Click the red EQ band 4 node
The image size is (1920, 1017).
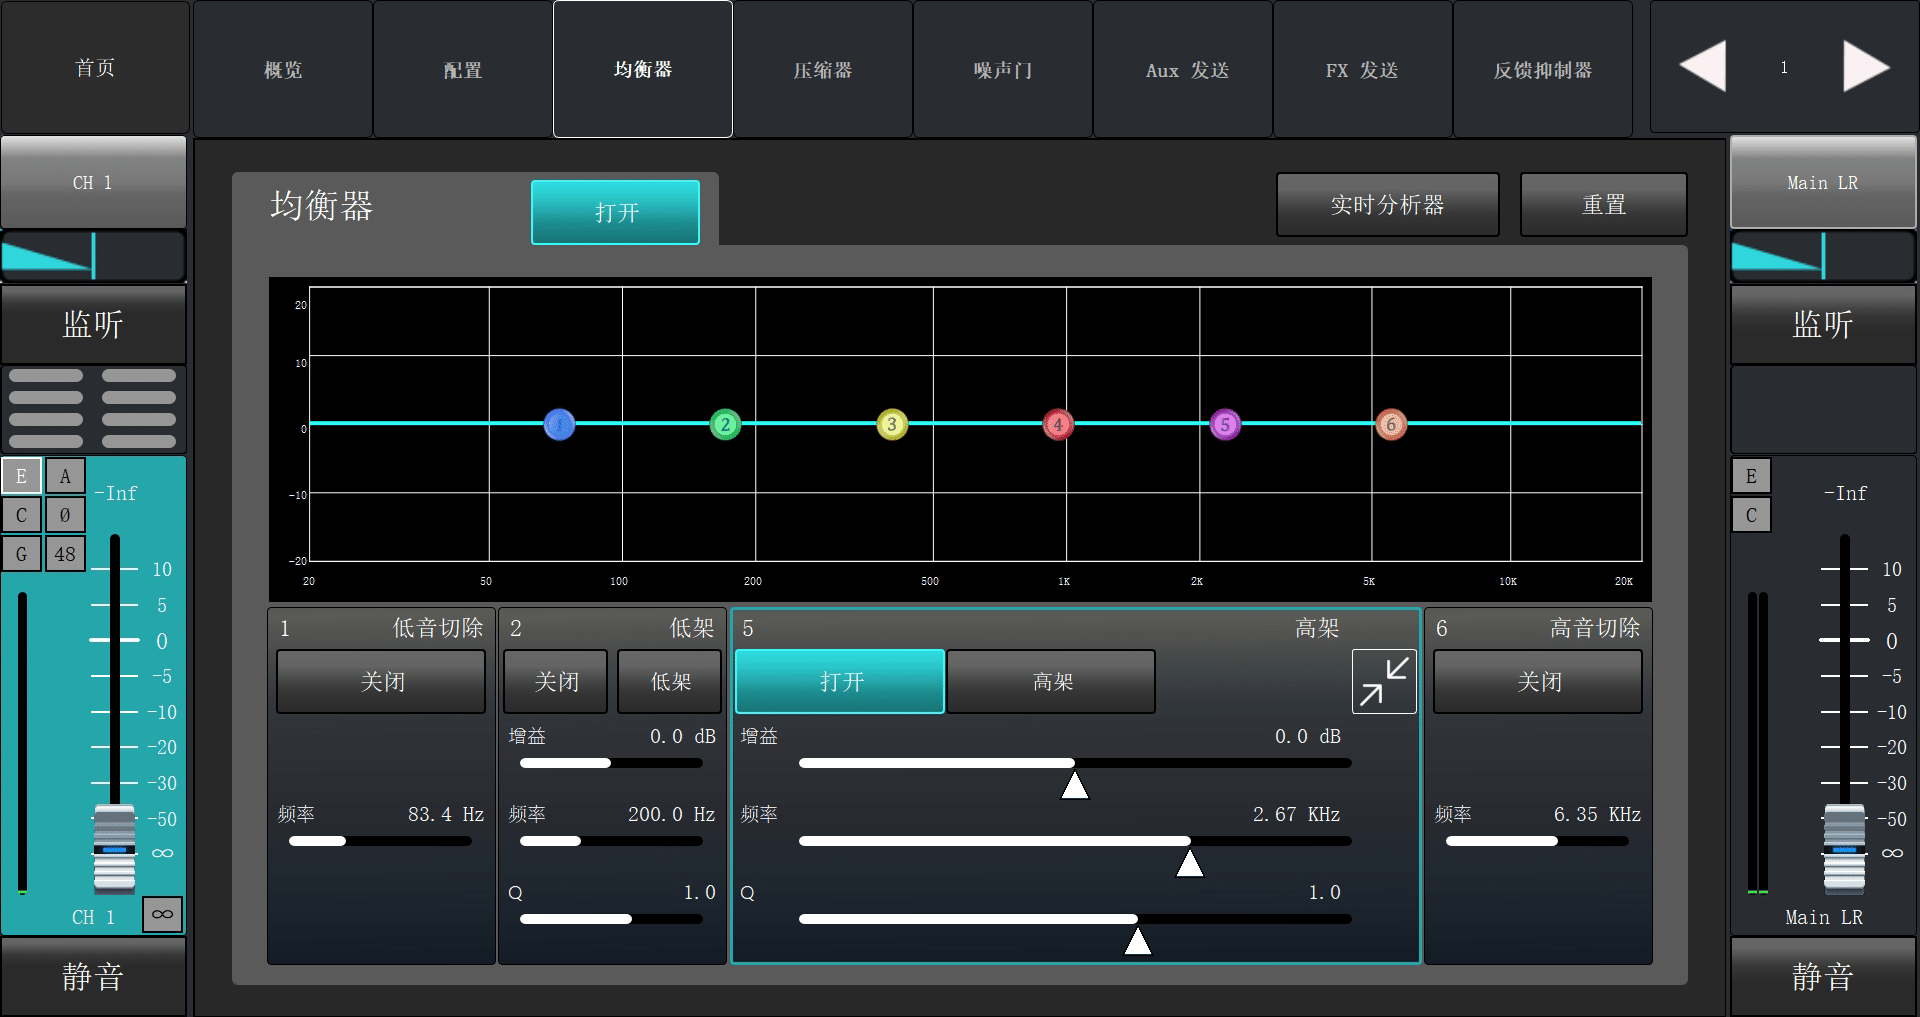pos(1058,425)
